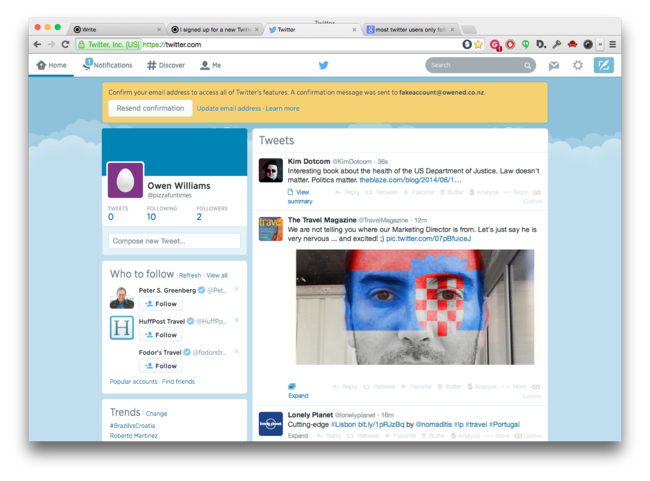Open Owen Williams' egg profile avatar
This screenshot has width=650, height=481.
pos(126,181)
